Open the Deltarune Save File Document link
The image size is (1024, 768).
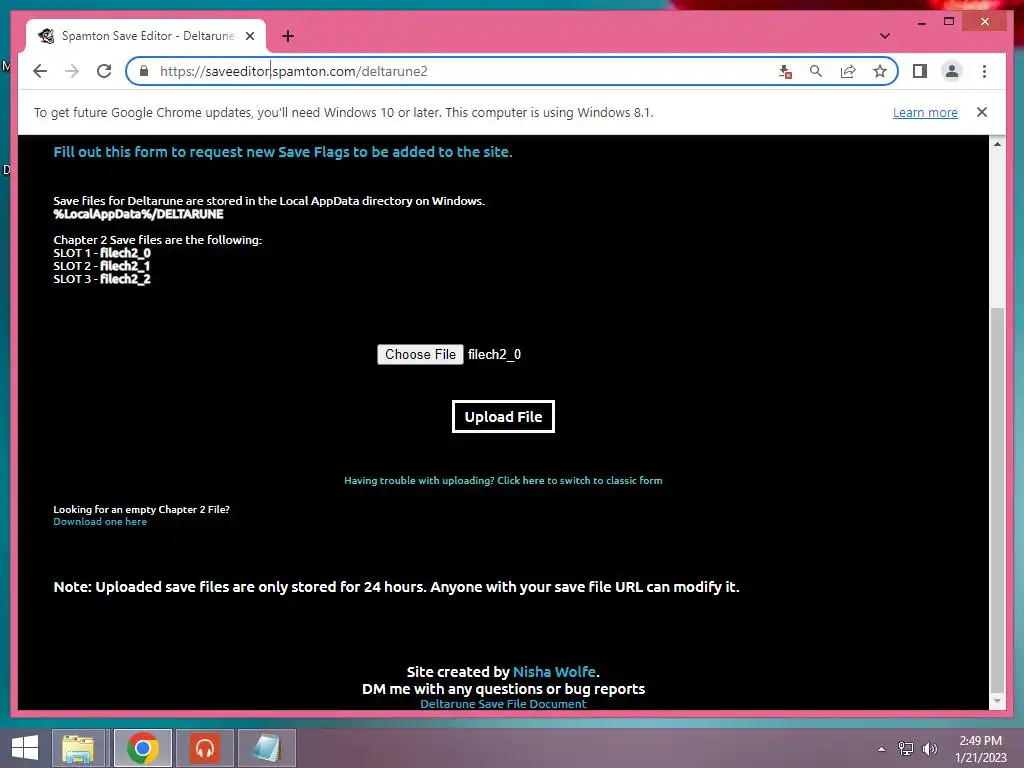click(x=503, y=703)
